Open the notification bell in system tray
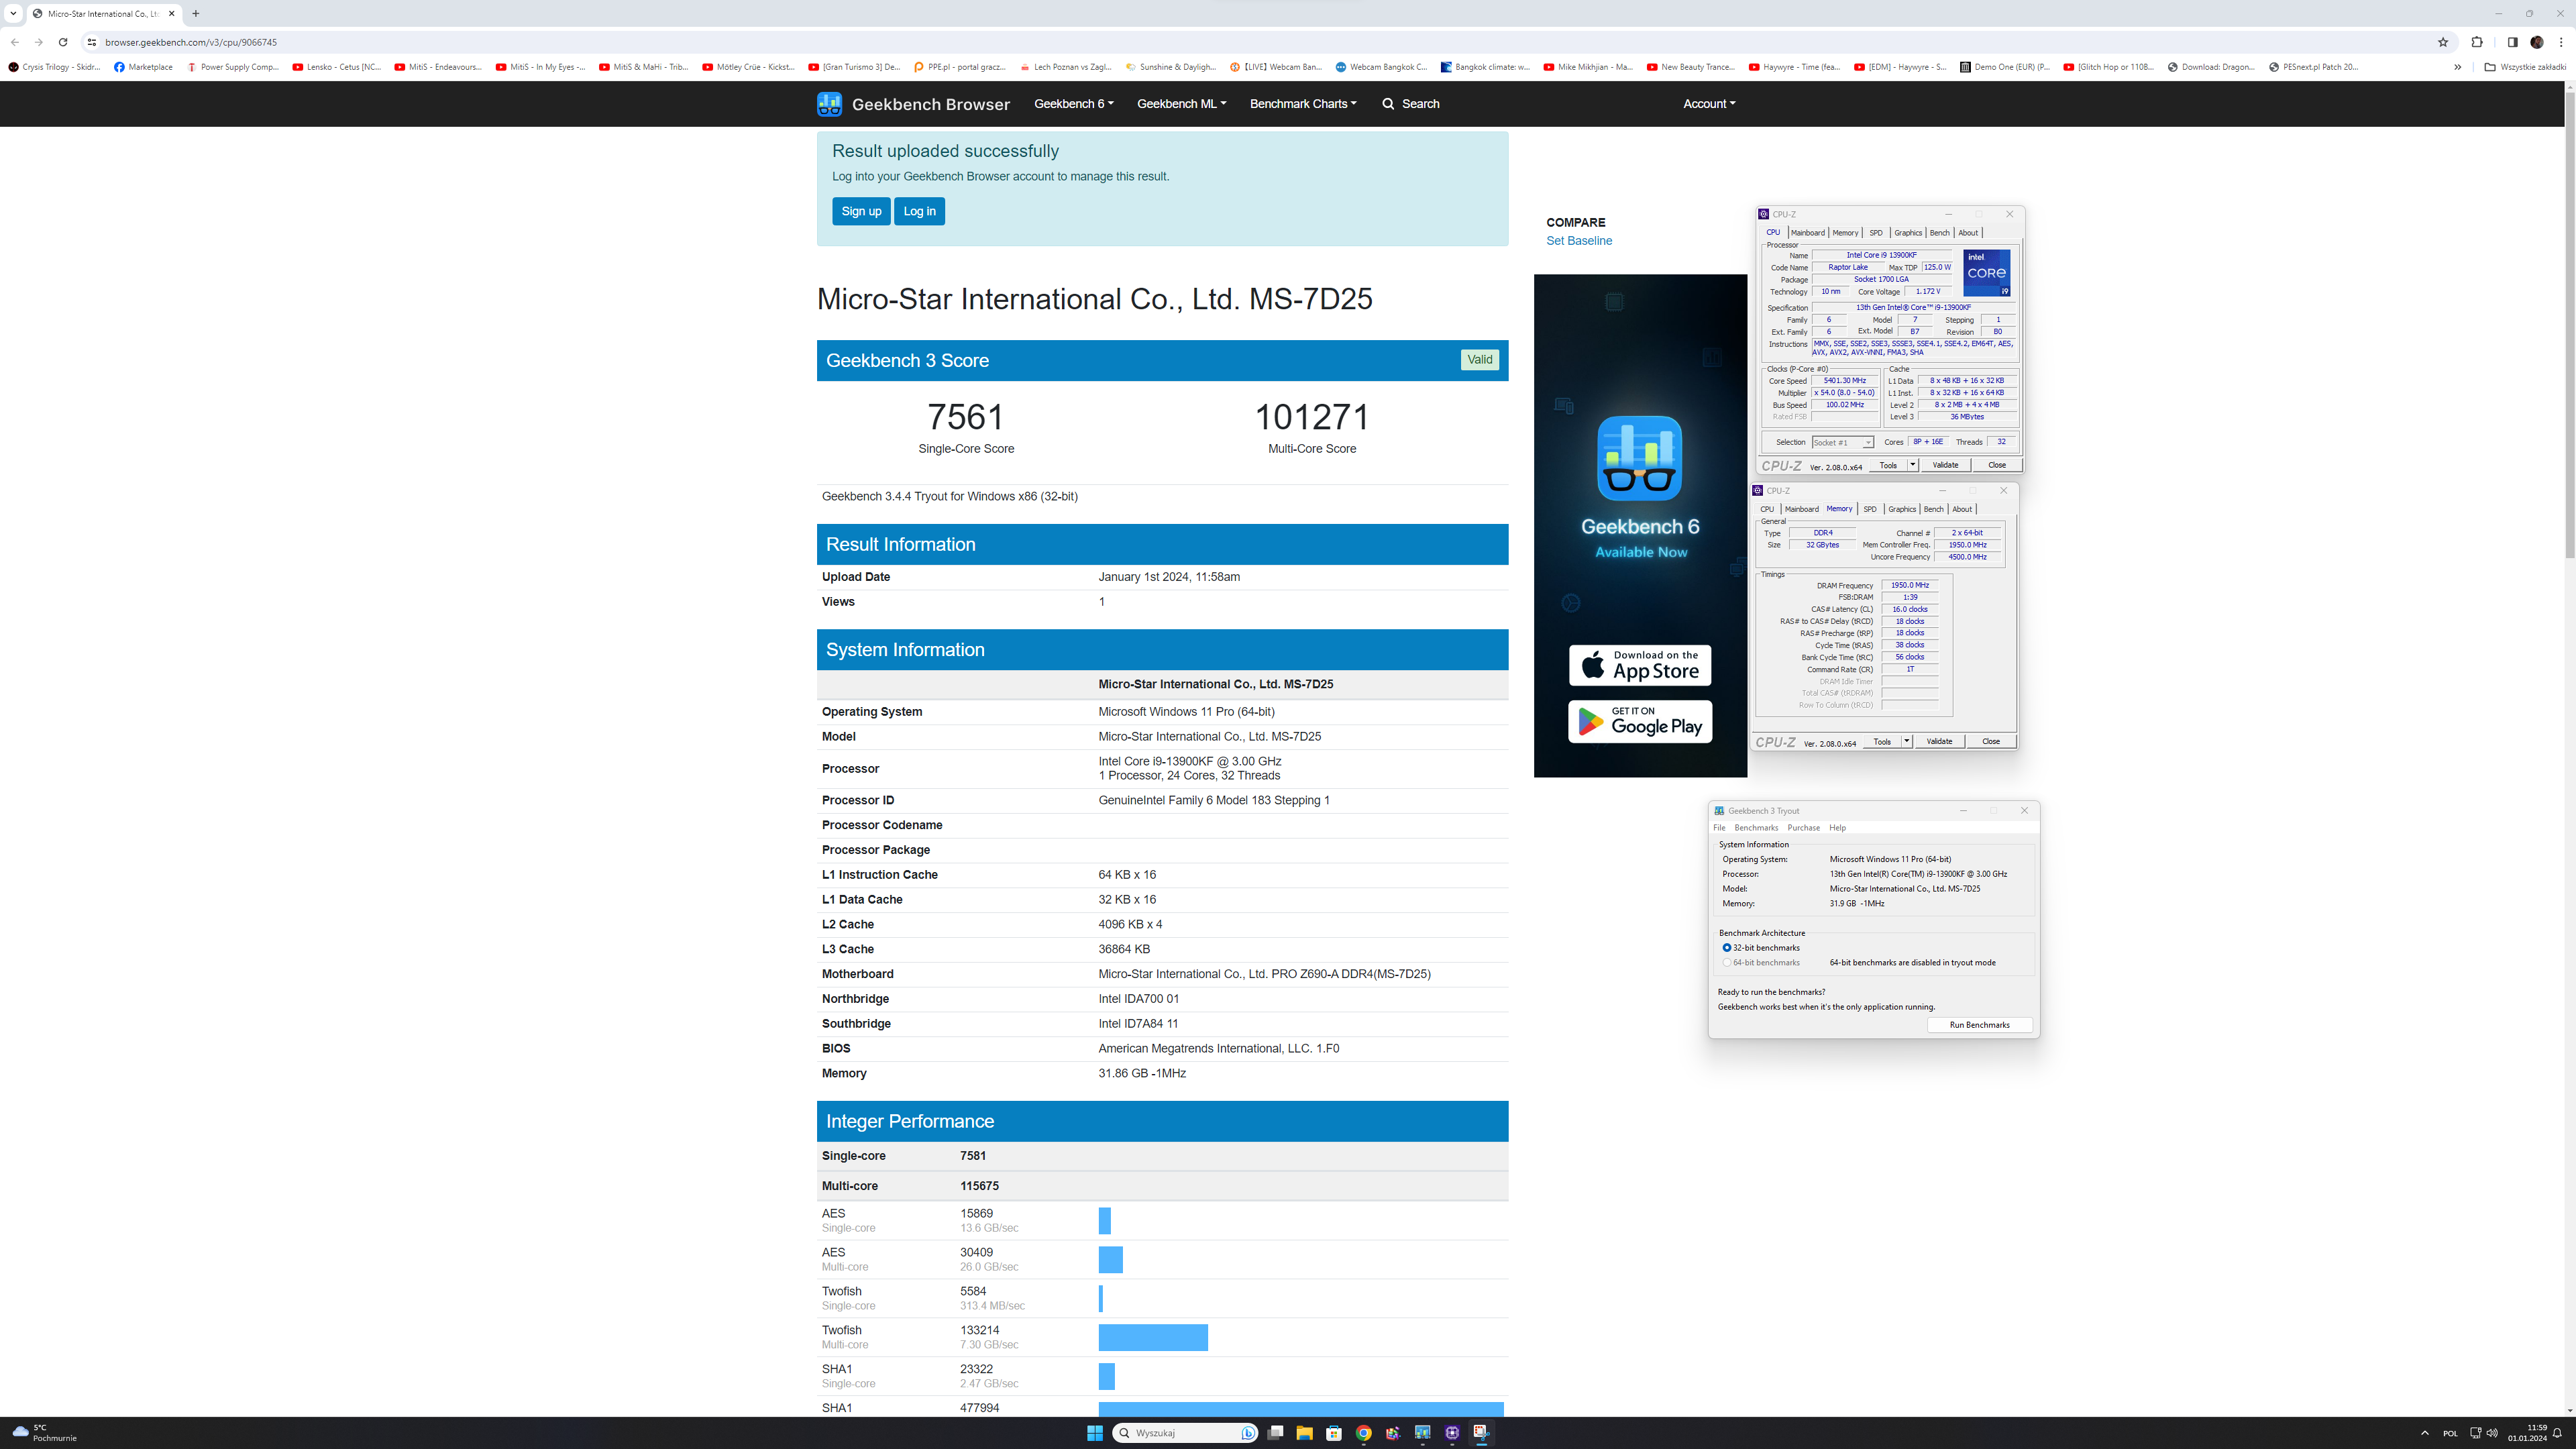 [x=2557, y=1433]
